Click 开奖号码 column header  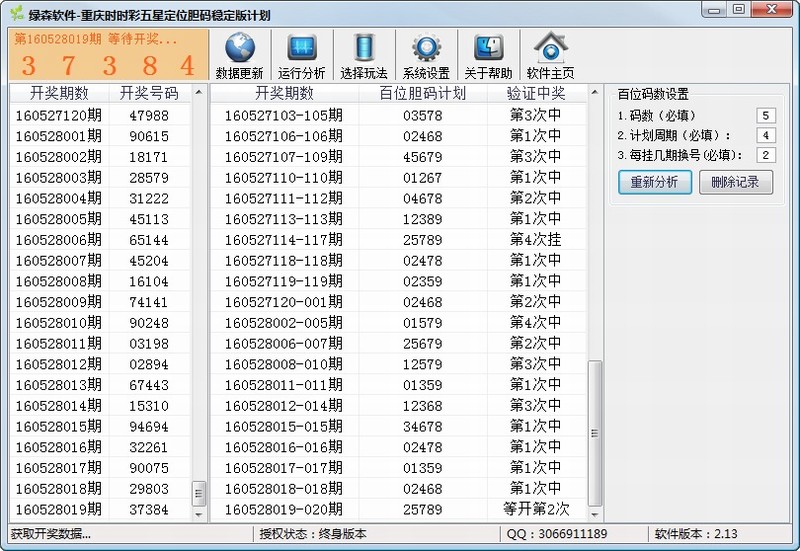(x=149, y=93)
